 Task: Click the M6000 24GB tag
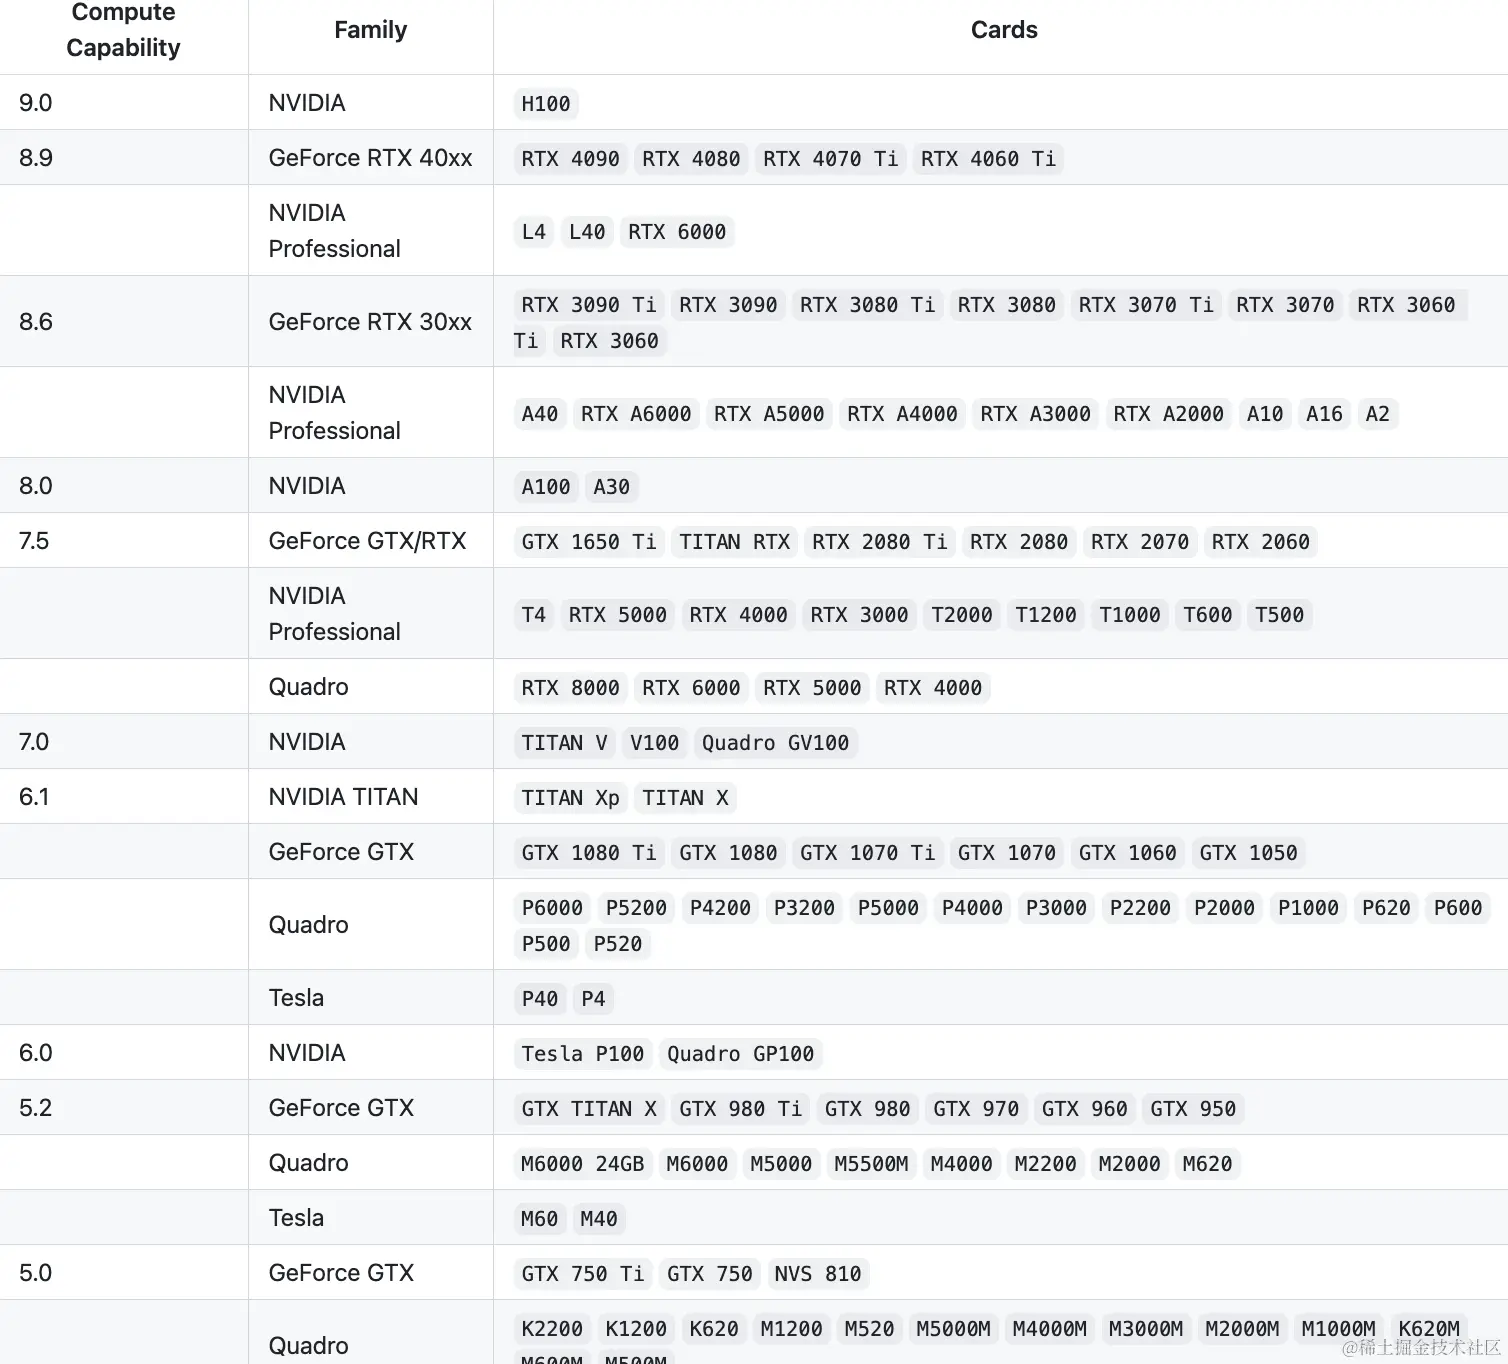click(582, 1164)
